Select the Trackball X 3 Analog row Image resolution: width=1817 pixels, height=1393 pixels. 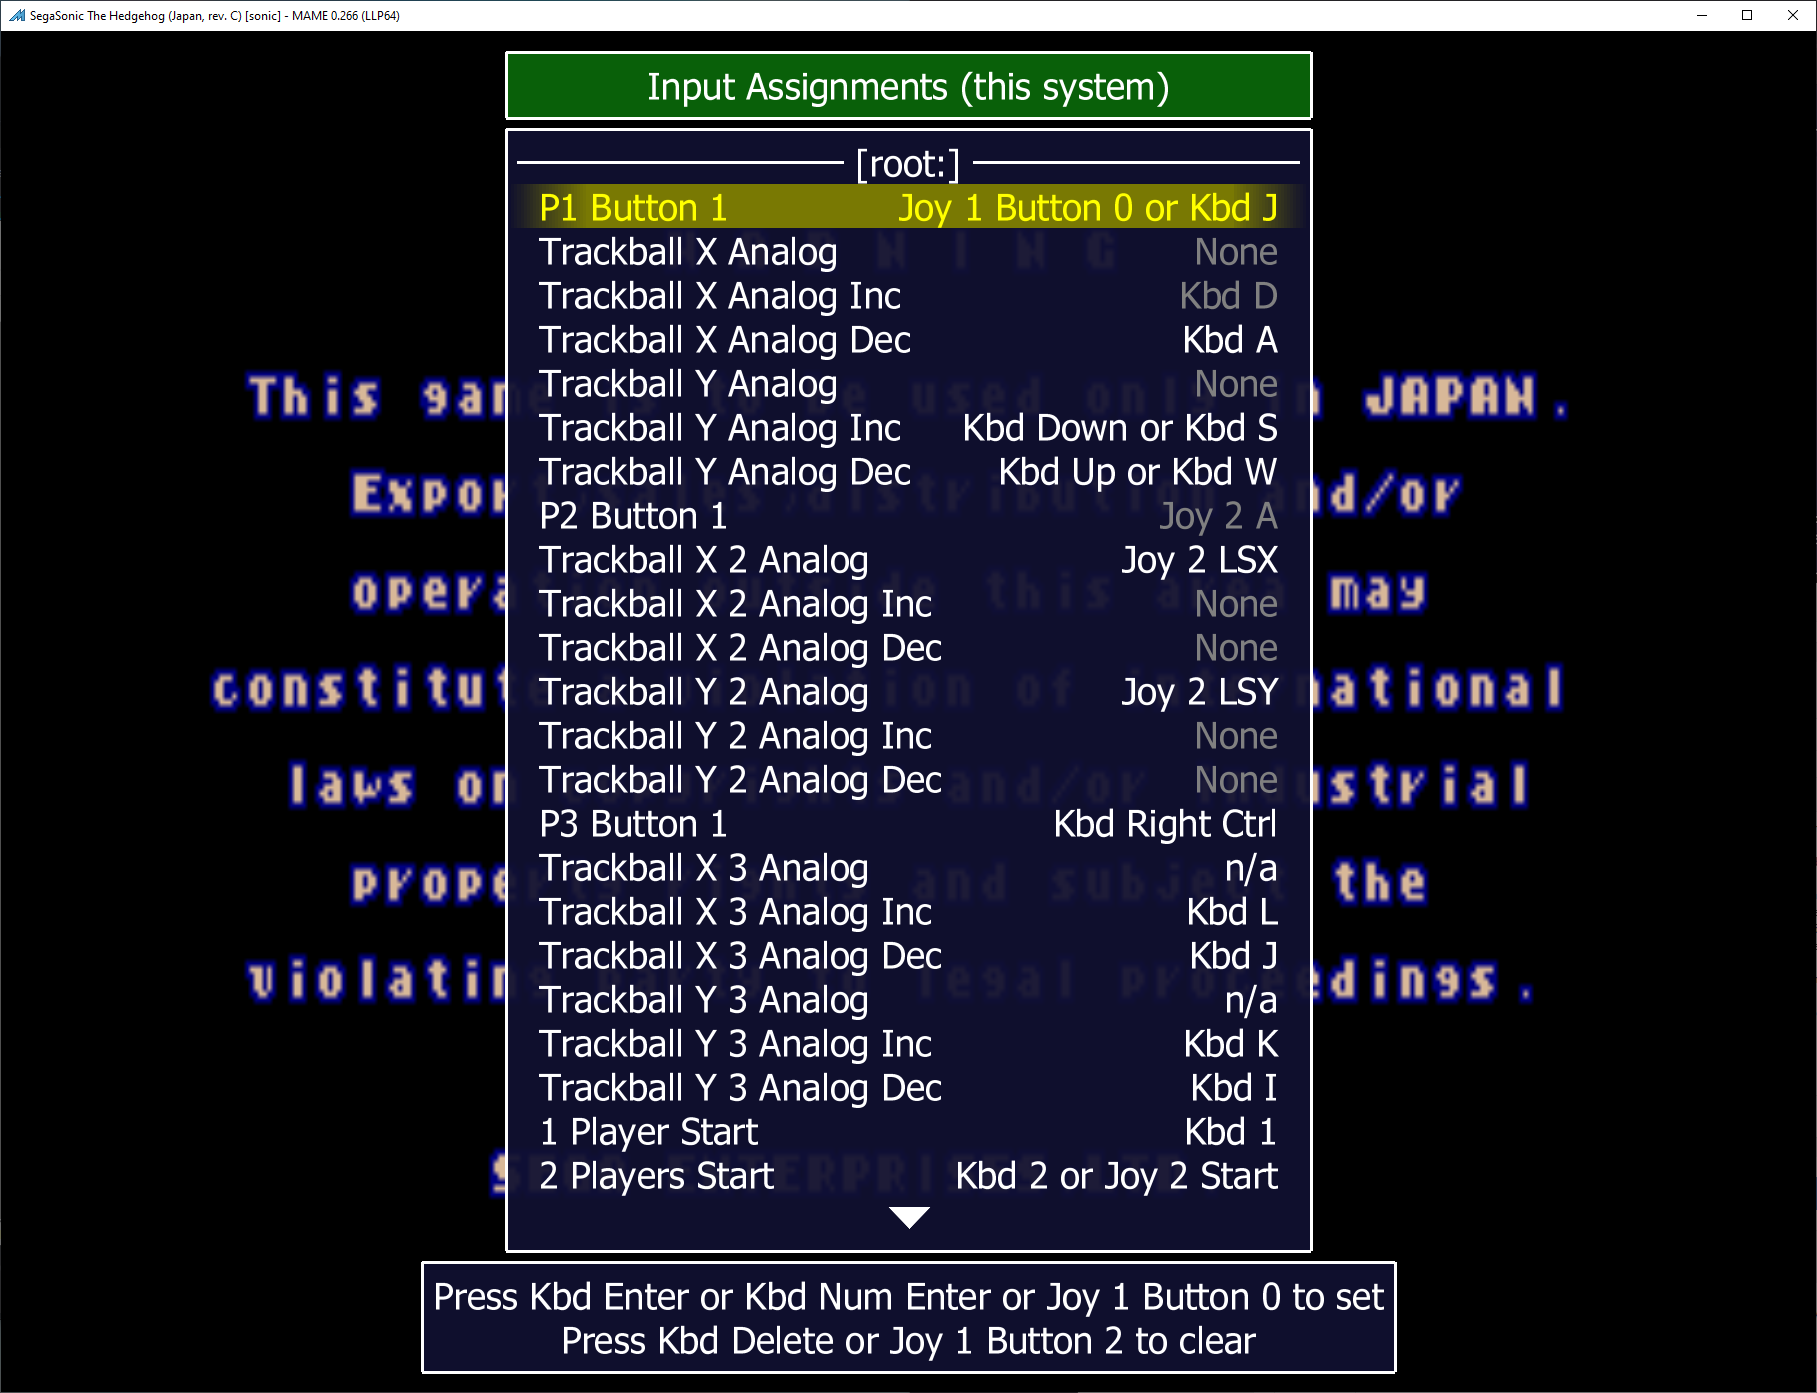908,867
